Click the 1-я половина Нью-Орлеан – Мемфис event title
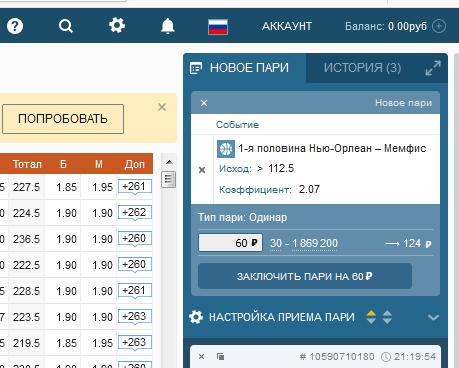Viewport: 459px width, 368px height. [332, 148]
